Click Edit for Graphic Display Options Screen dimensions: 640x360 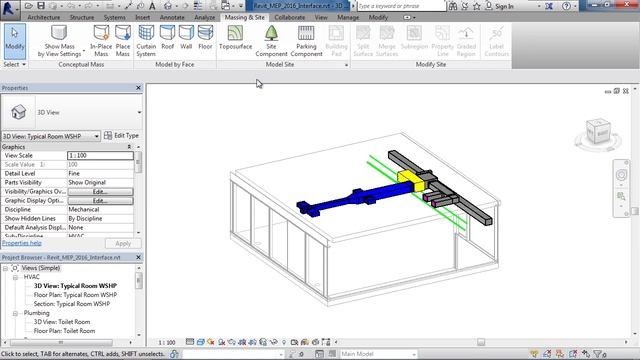[x=100, y=200]
